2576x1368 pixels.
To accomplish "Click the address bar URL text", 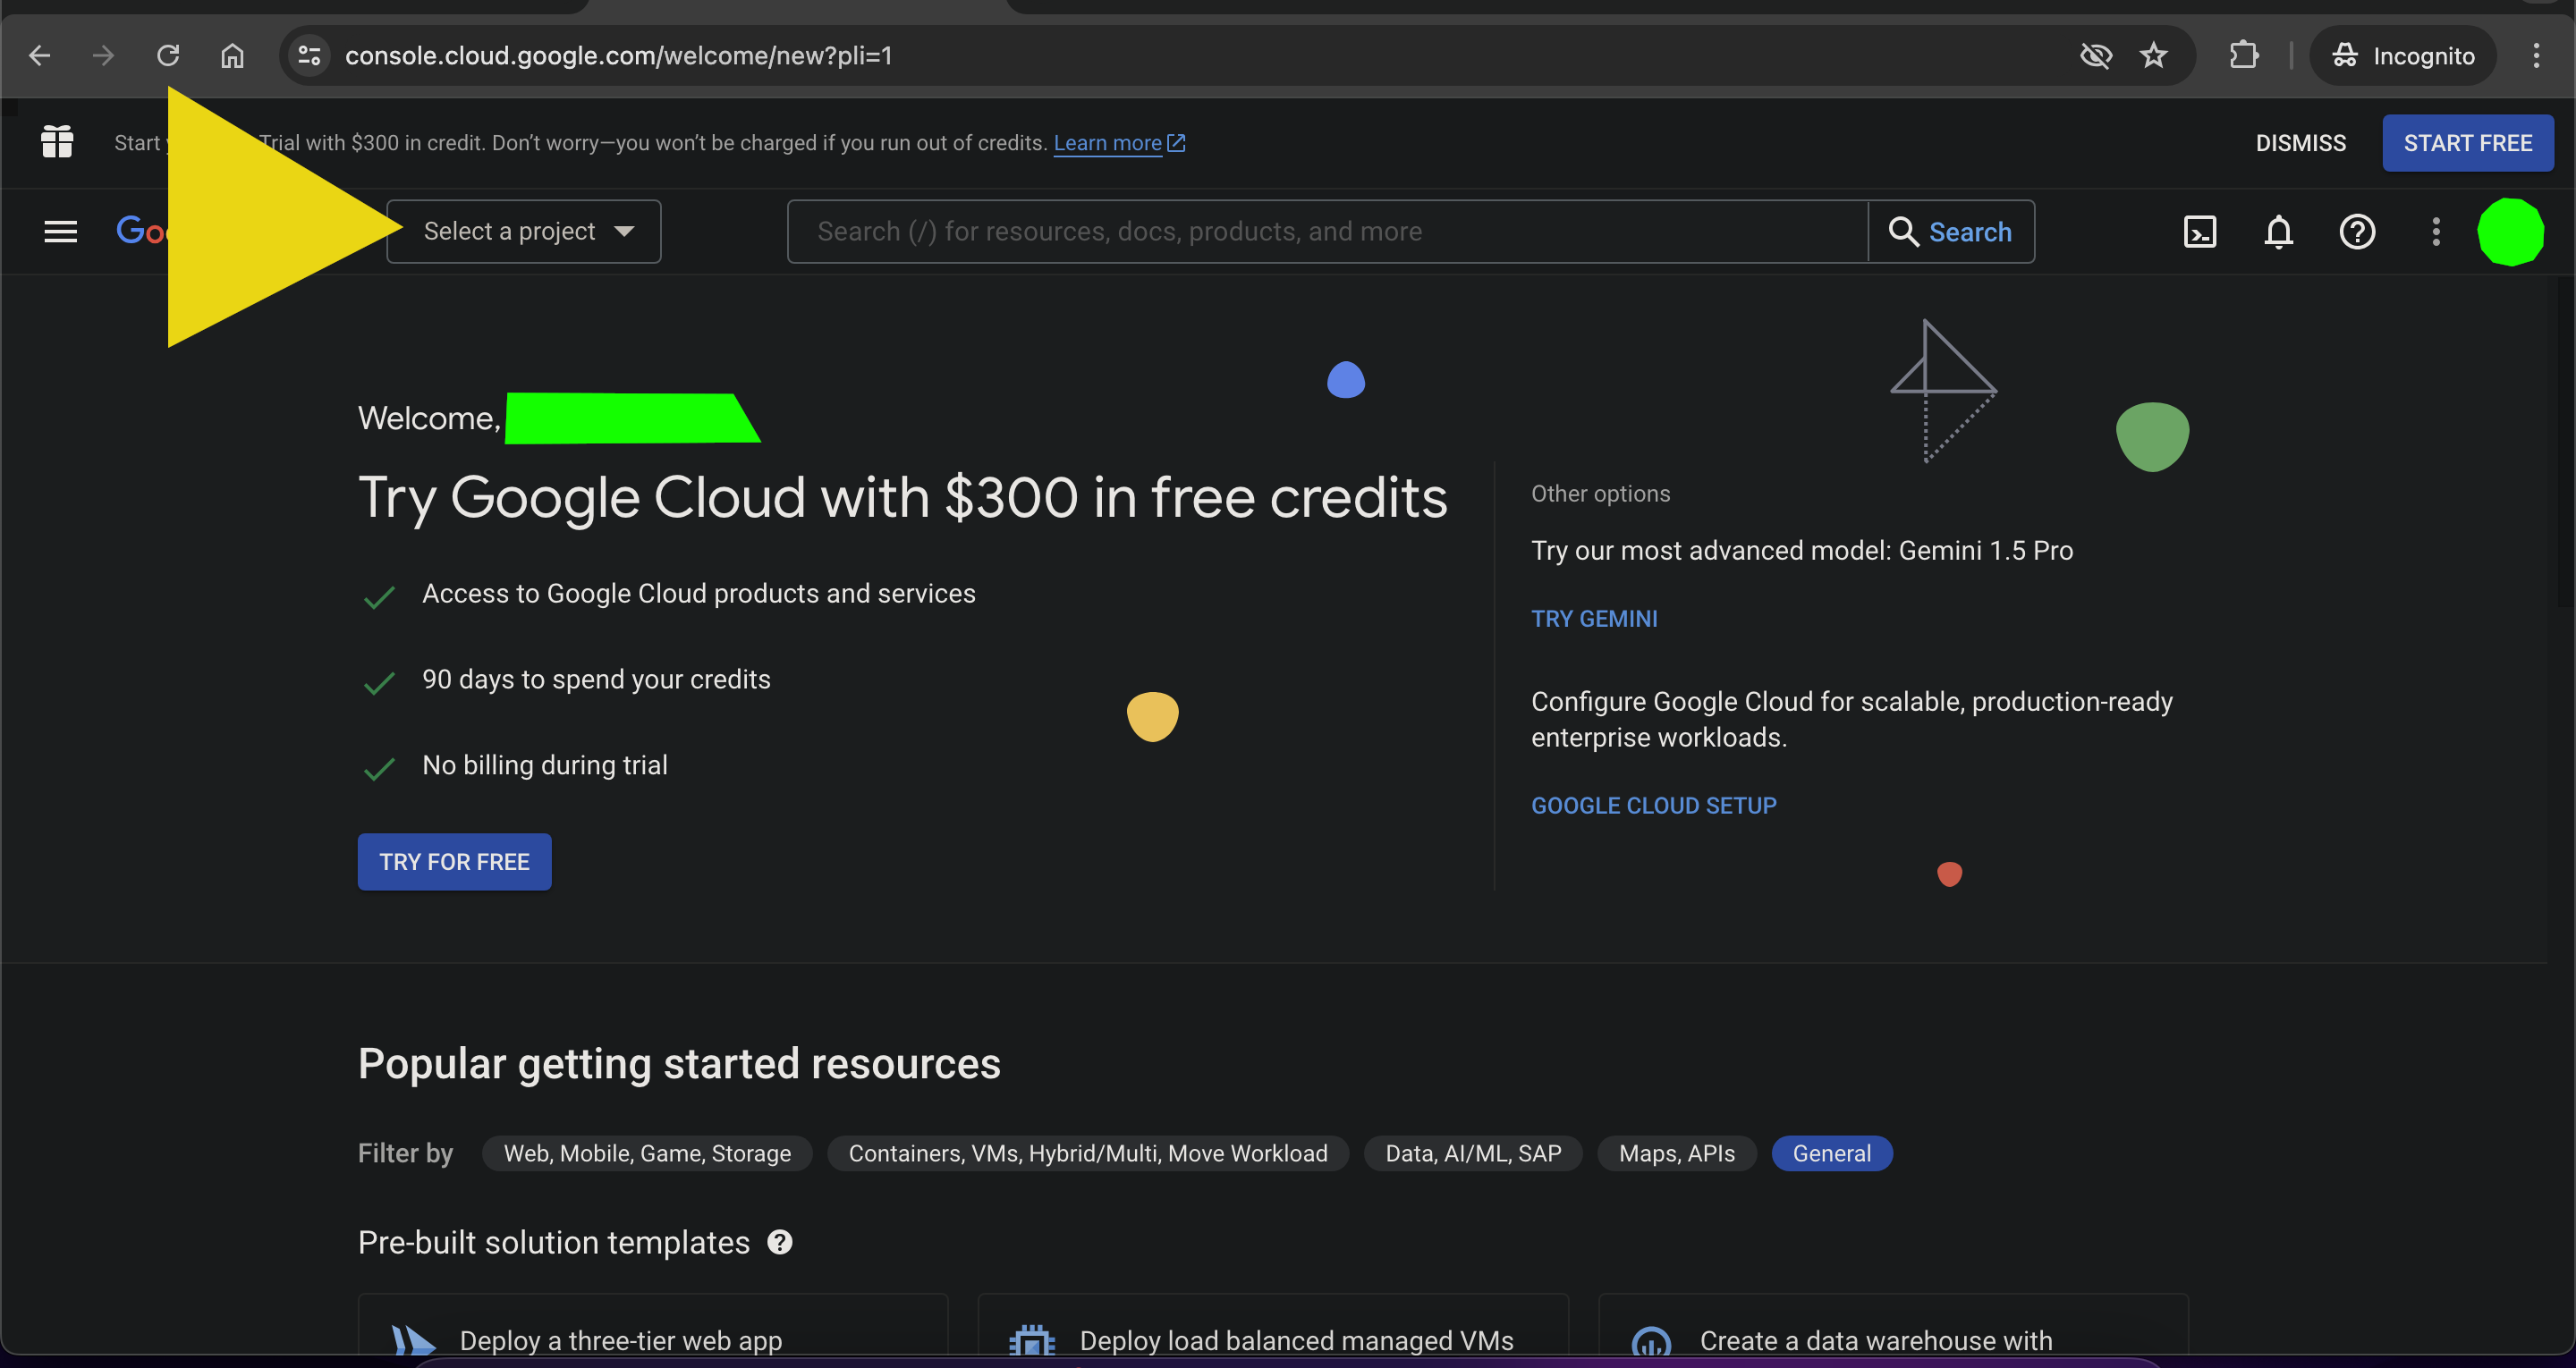I will click(x=618, y=56).
